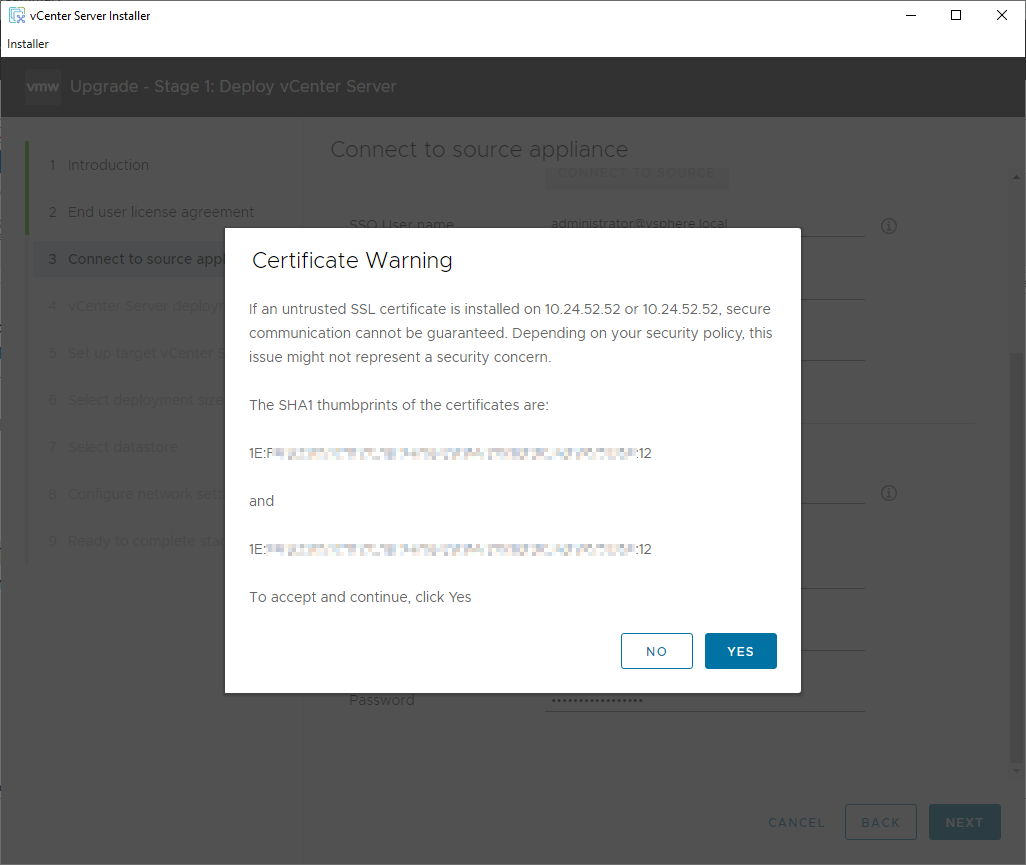This screenshot has width=1026, height=865.
Task: Click the vmw logo in the header
Action: click(x=43, y=87)
